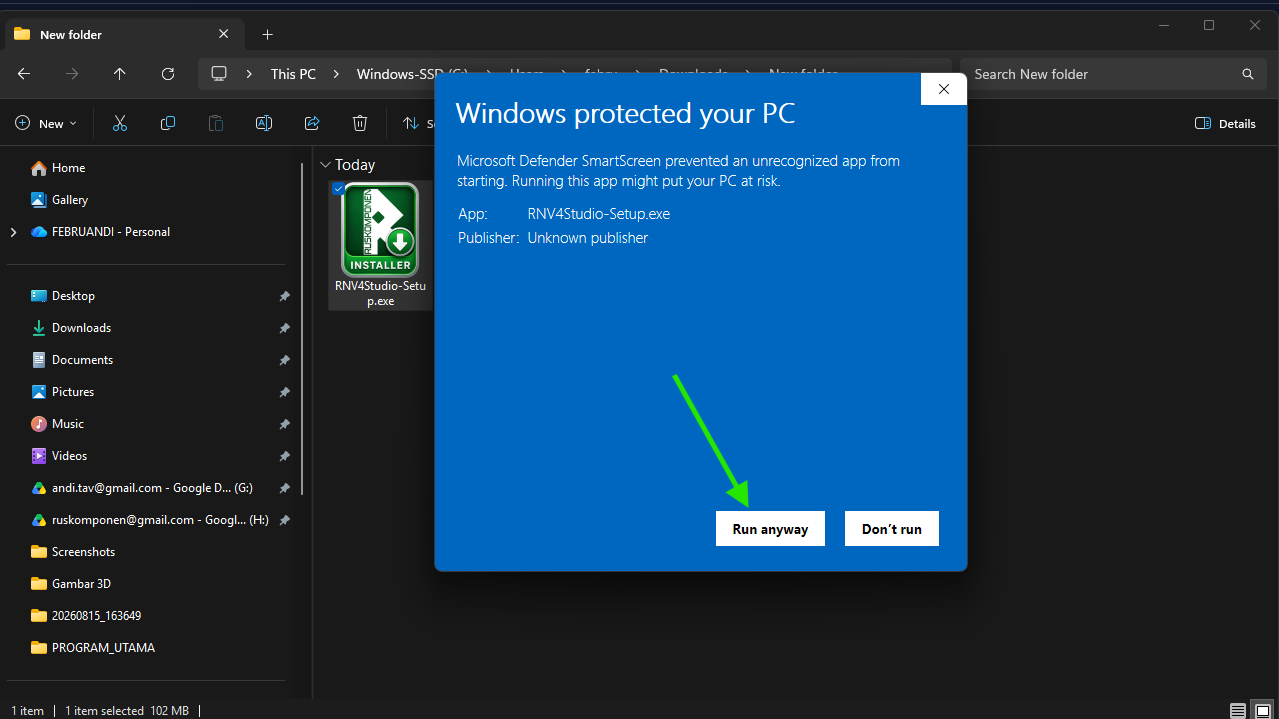This screenshot has width=1279, height=719.
Task: Click the Cut scissors icon
Action: click(120, 123)
